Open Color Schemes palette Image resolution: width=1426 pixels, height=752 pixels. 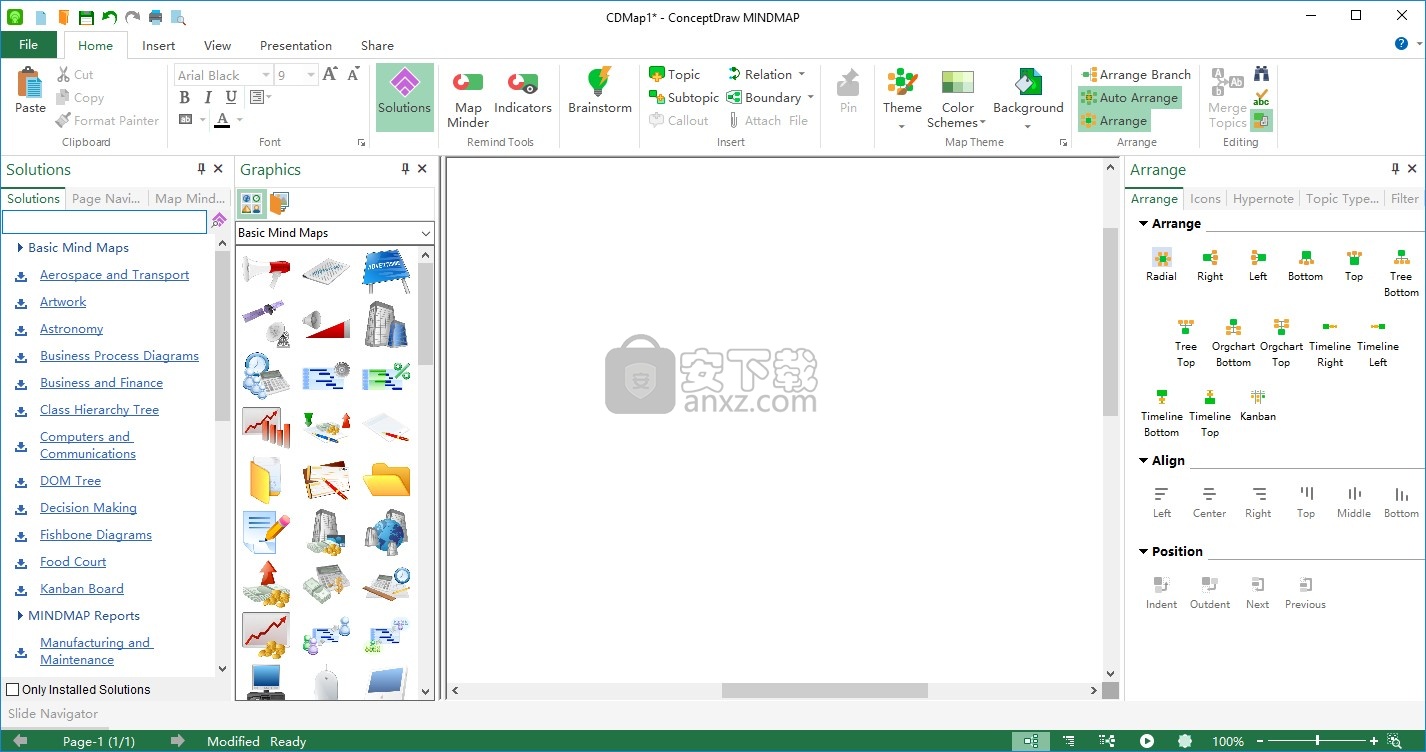(x=957, y=100)
